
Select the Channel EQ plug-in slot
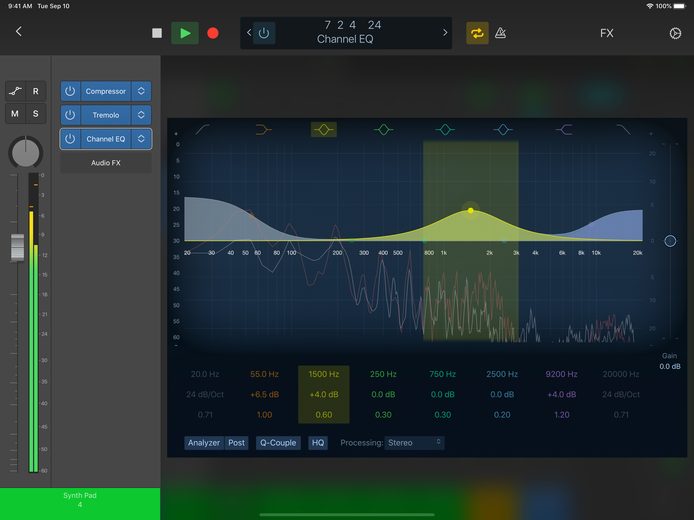106,139
